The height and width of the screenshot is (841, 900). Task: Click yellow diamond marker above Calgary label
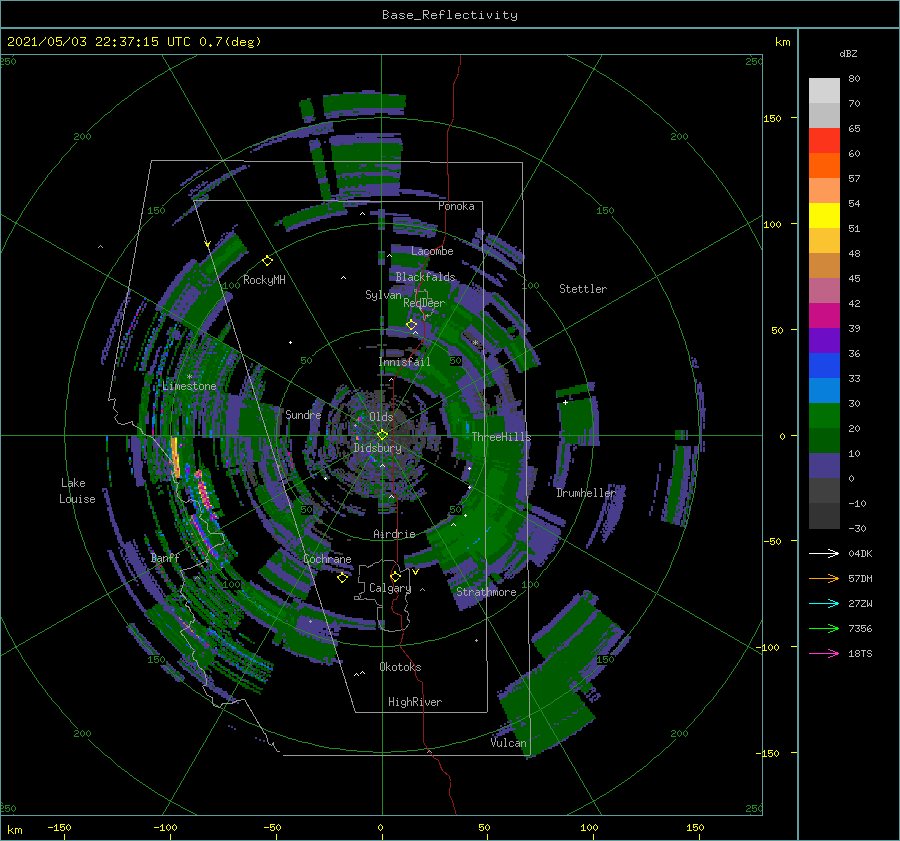[395, 576]
